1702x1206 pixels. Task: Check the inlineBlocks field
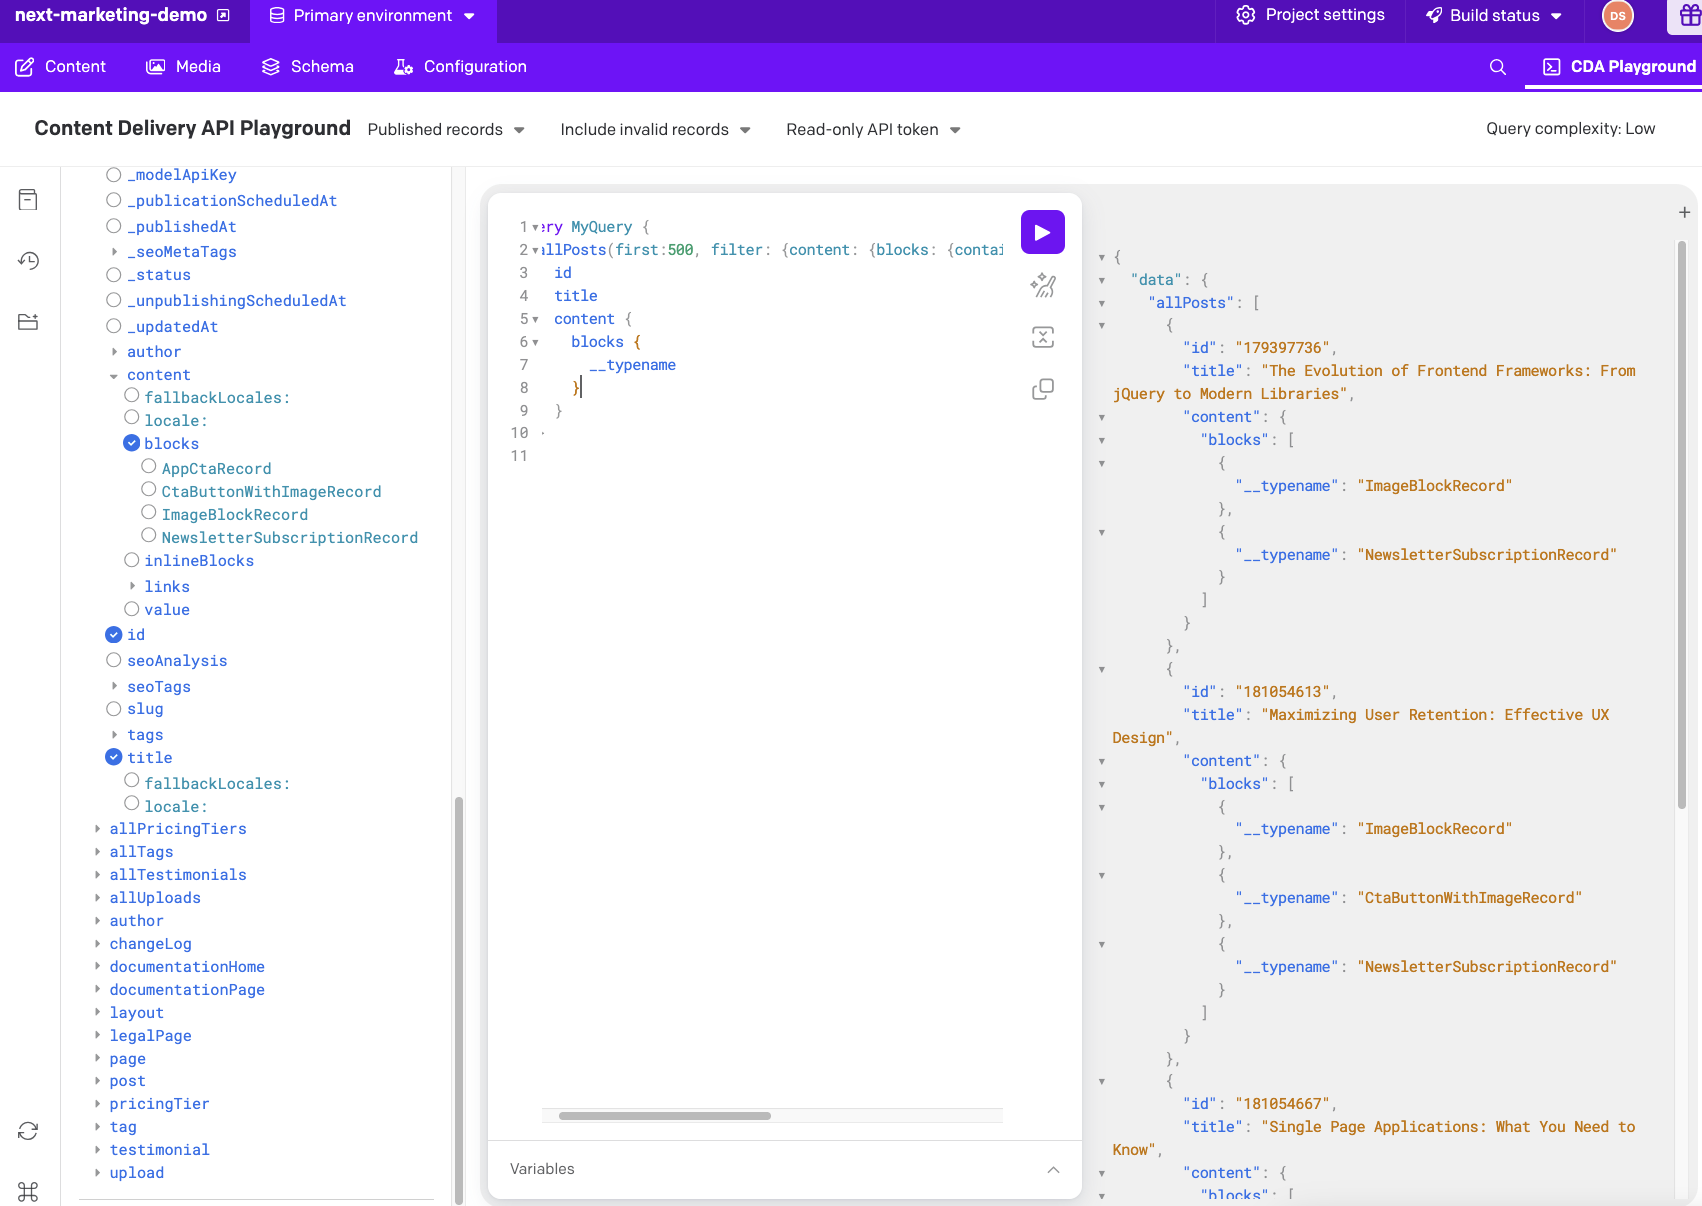tap(131, 560)
